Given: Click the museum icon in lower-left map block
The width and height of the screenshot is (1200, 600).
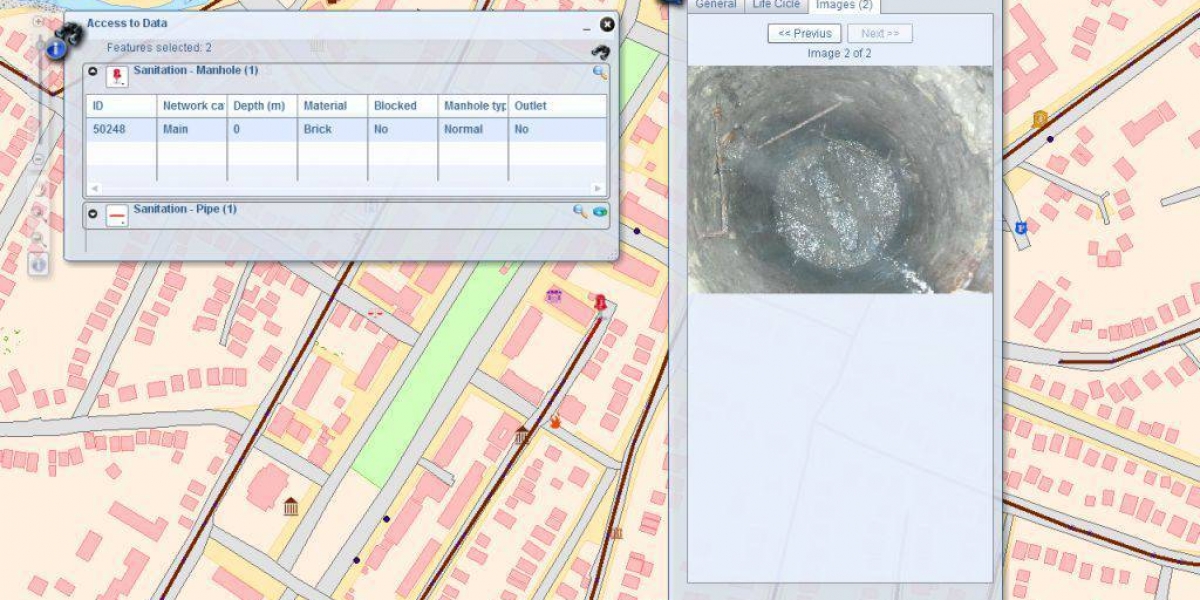Looking at the screenshot, I should click(291, 507).
